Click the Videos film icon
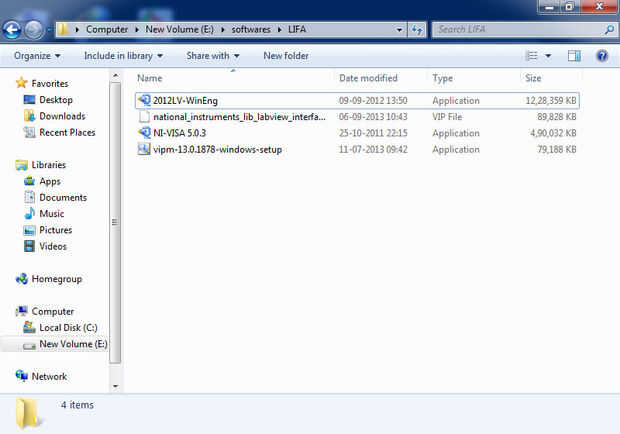 [29, 246]
